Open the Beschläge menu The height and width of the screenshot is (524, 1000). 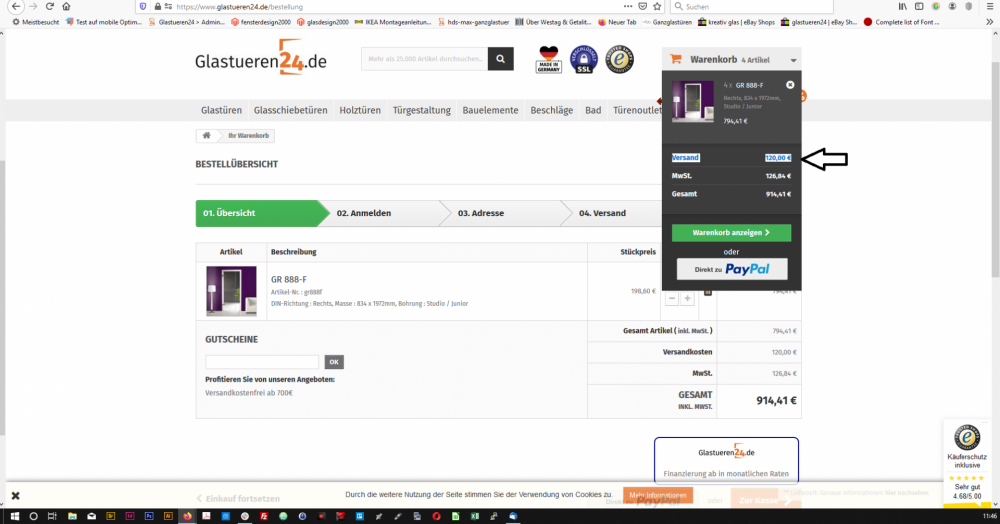pyautogui.click(x=552, y=110)
